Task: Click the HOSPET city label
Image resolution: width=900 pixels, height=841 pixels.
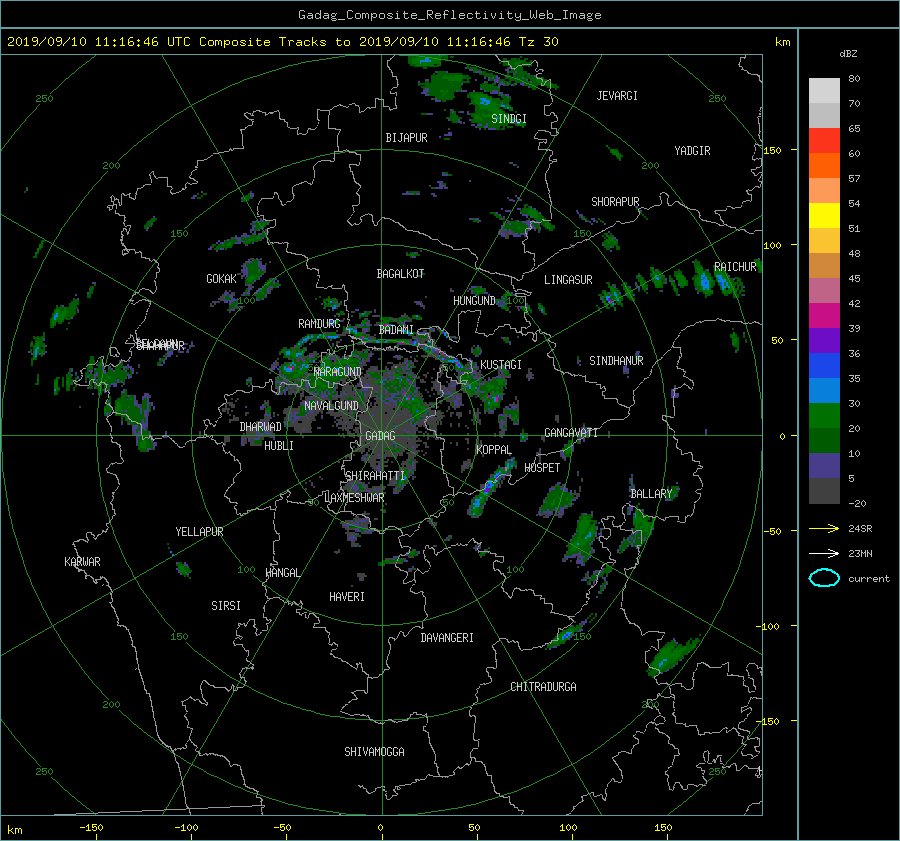Action: (542, 468)
